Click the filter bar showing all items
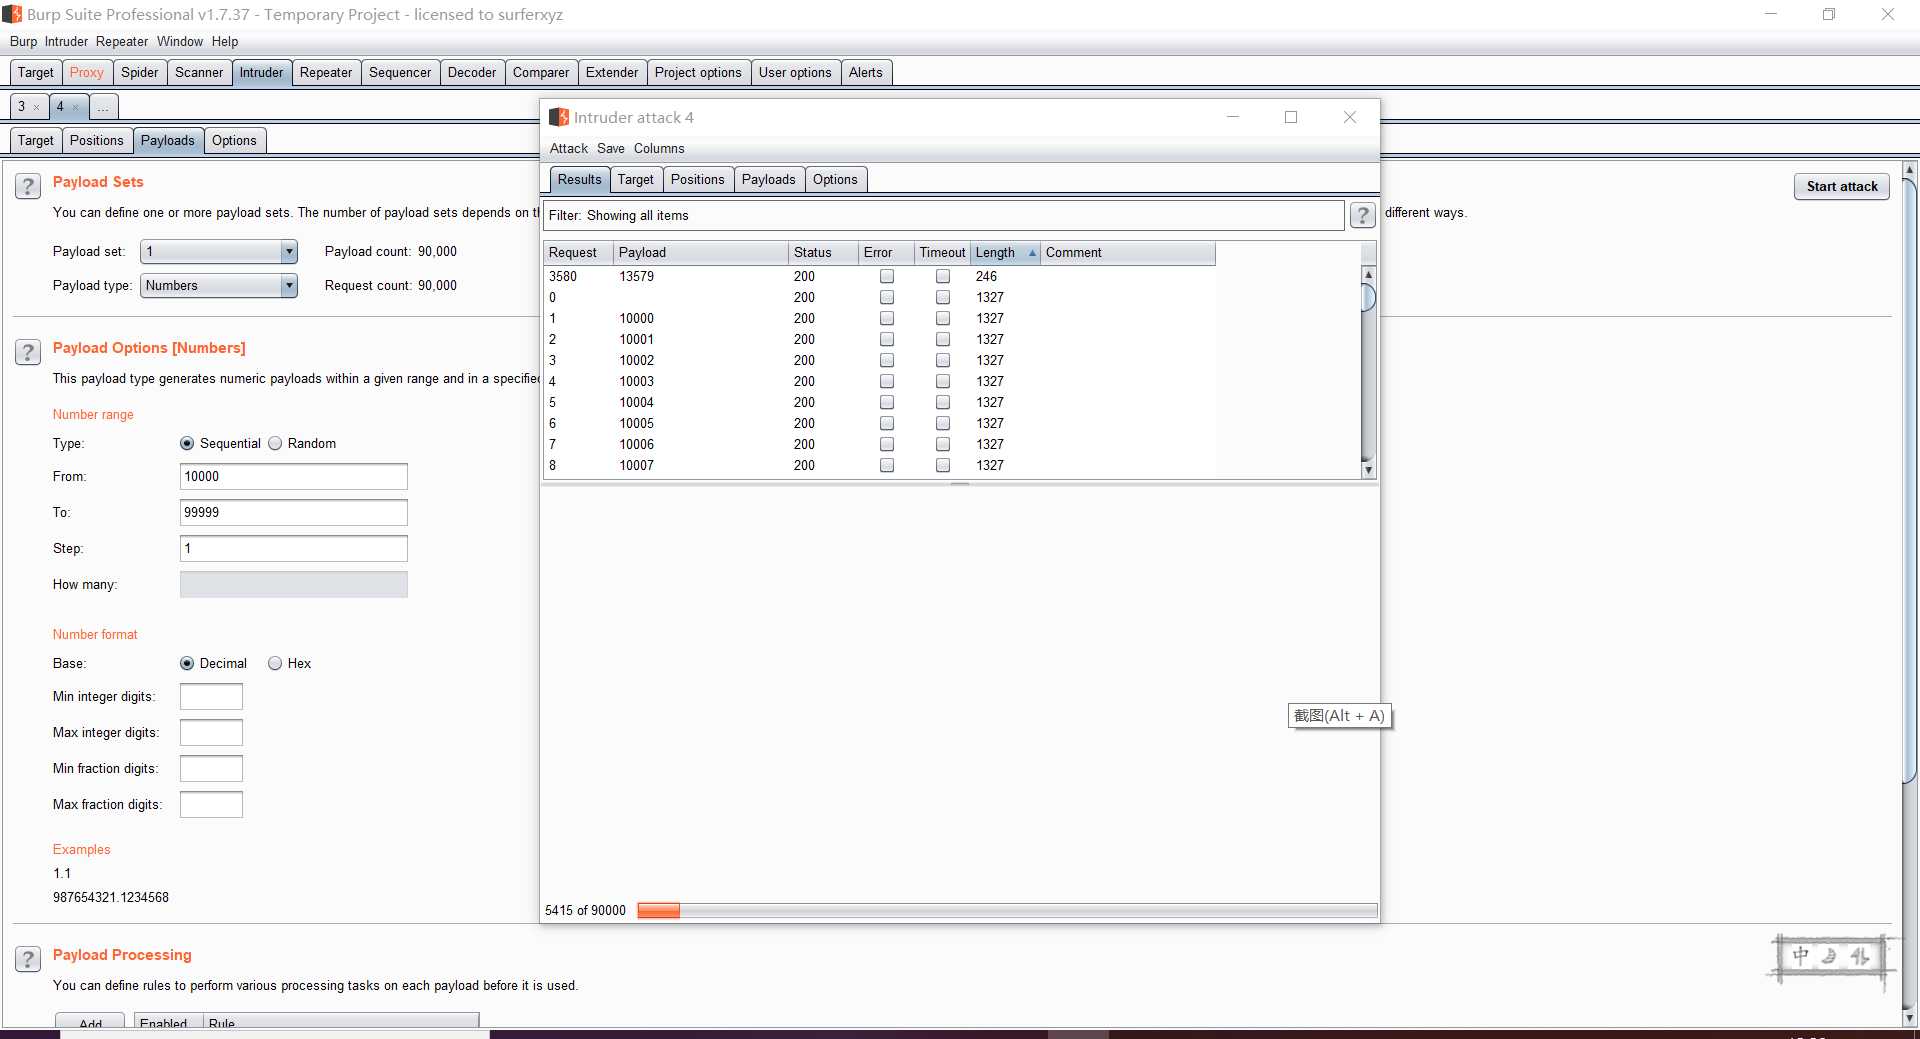Viewport: 1920px width, 1039px height. coord(943,215)
